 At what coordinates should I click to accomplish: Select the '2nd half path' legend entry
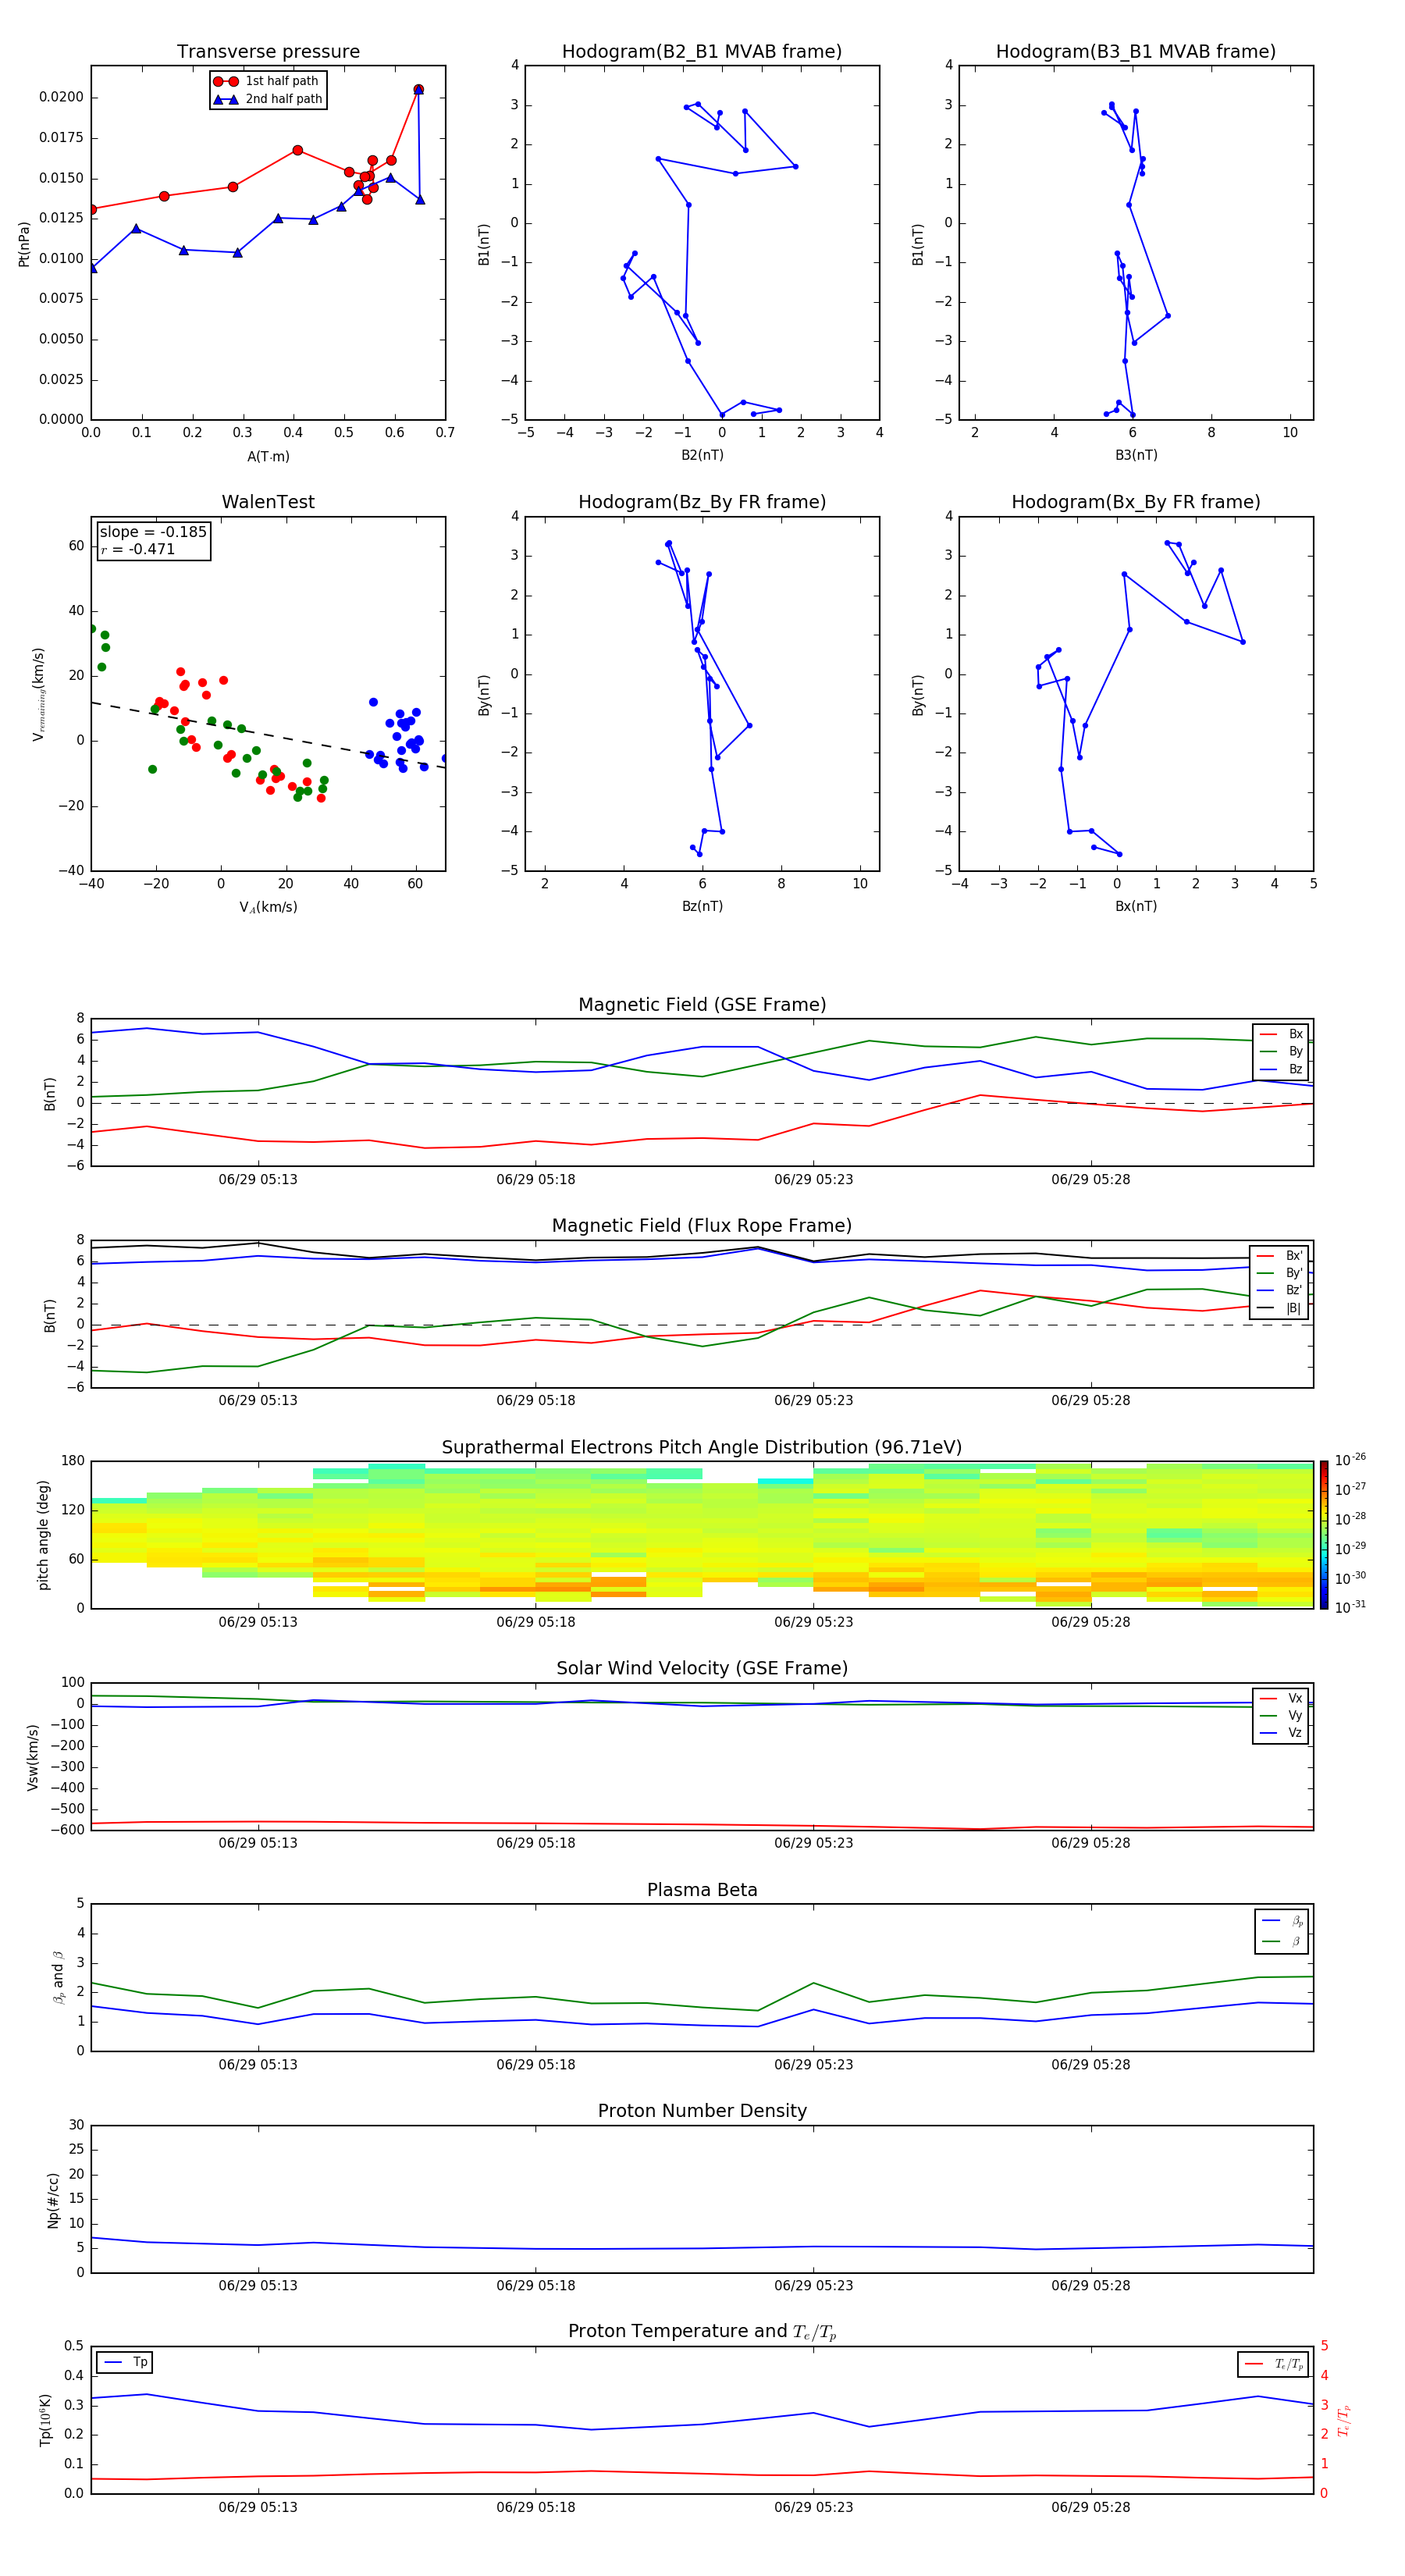(267, 99)
